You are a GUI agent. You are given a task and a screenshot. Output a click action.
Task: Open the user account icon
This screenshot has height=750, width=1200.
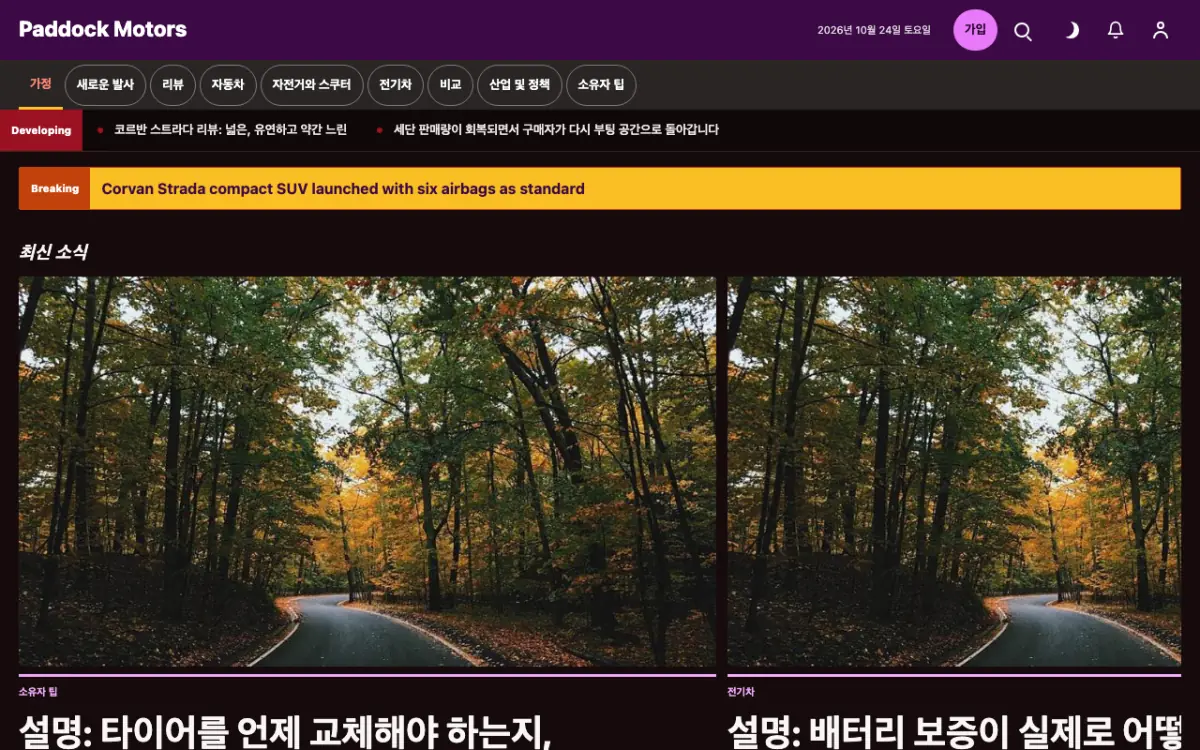click(x=1161, y=30)
